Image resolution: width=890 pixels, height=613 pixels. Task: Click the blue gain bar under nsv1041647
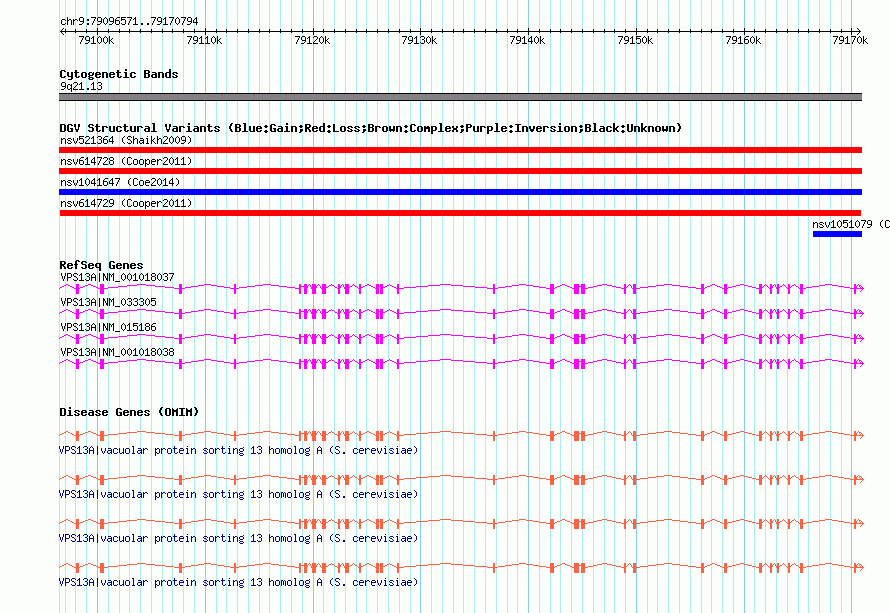click(460, 192)
